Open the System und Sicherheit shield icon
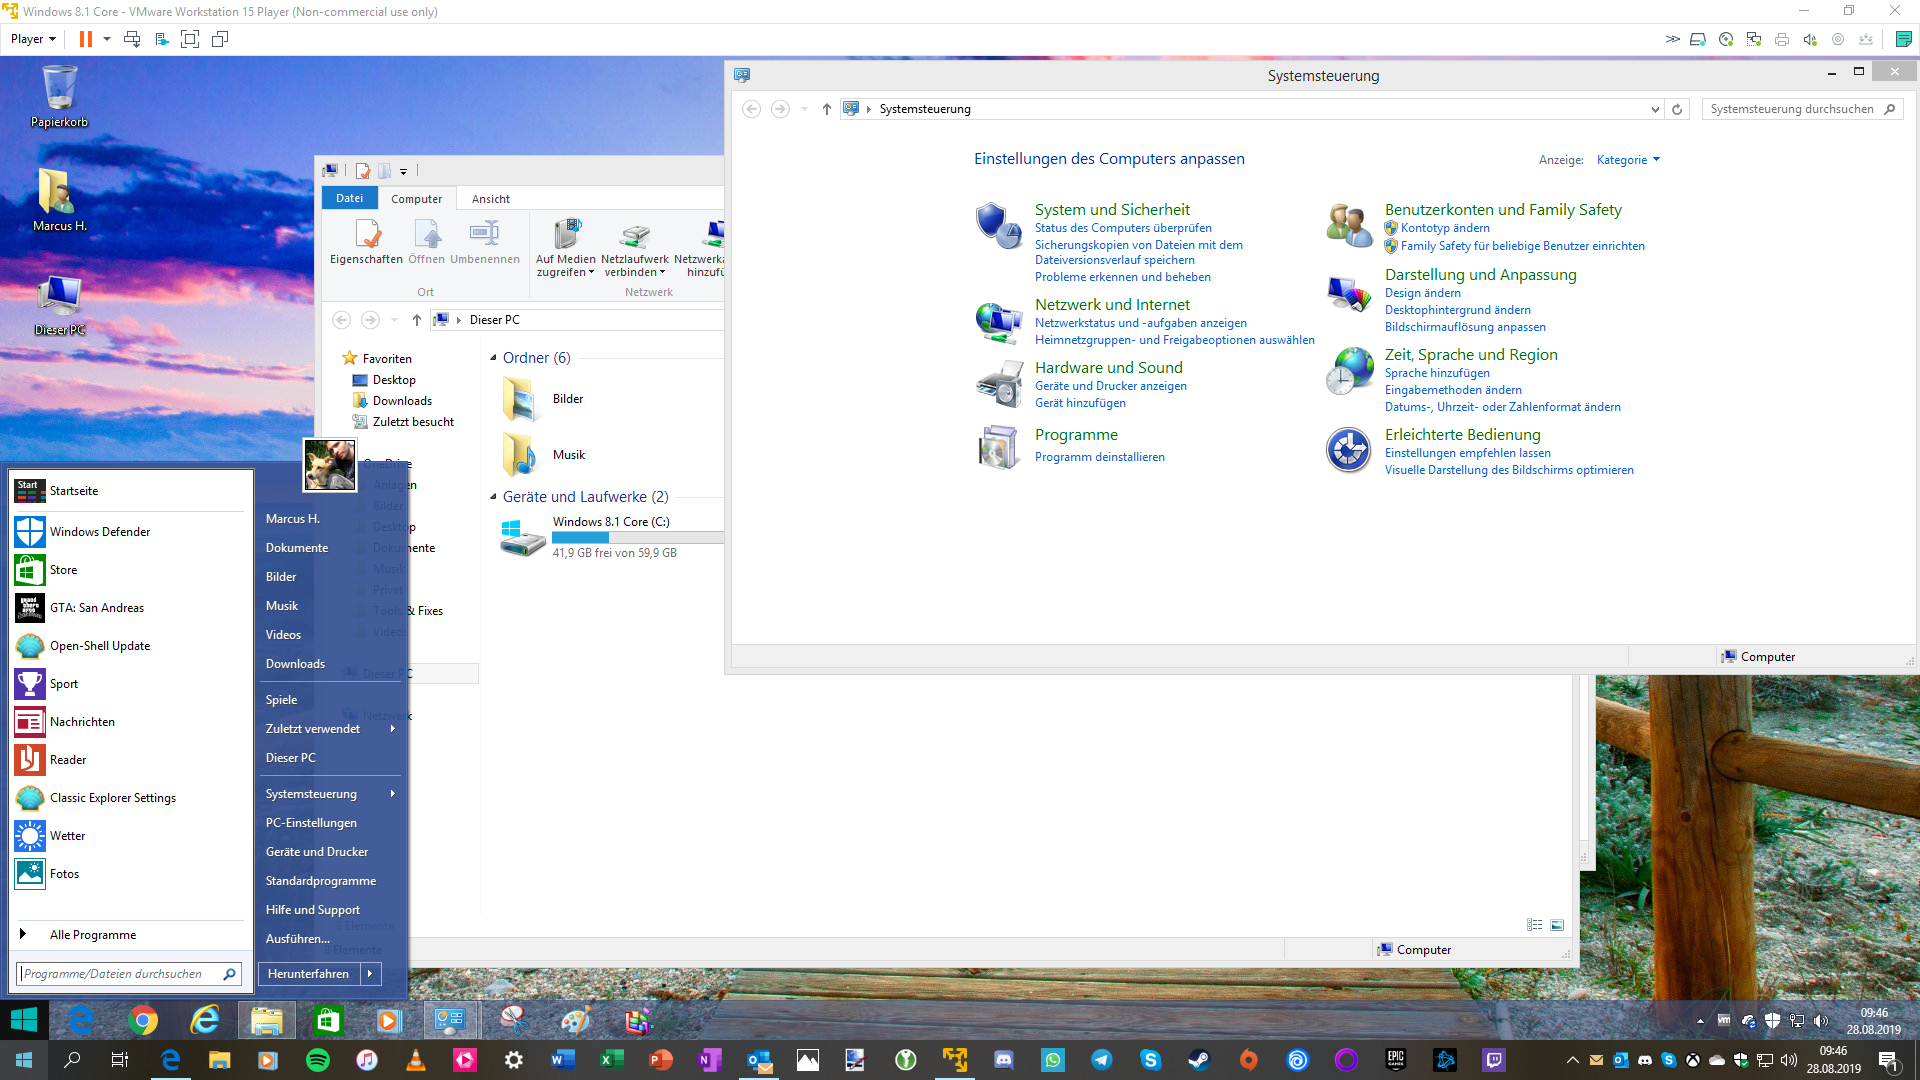Image resolution: width=1920 pixels, height=1080 pixels. [x=997, y=226]
